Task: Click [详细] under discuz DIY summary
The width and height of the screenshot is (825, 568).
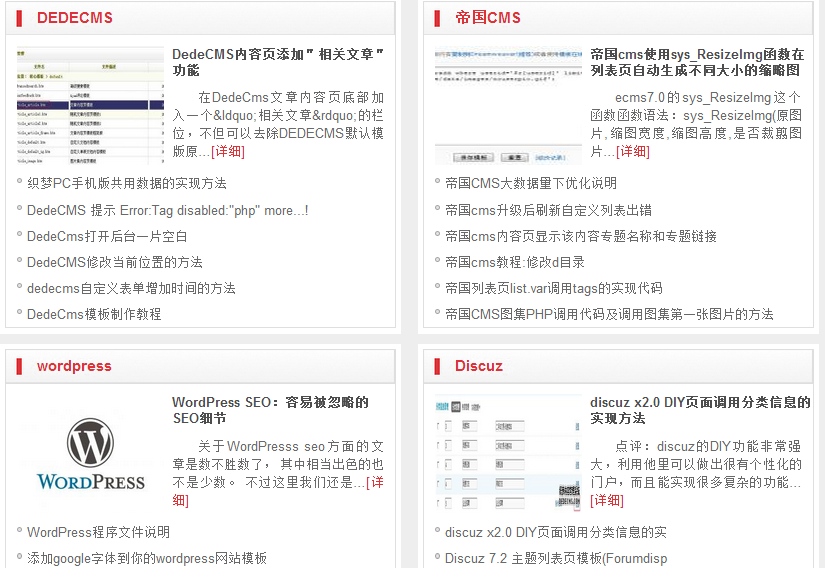Action: [x=607, y=500]
